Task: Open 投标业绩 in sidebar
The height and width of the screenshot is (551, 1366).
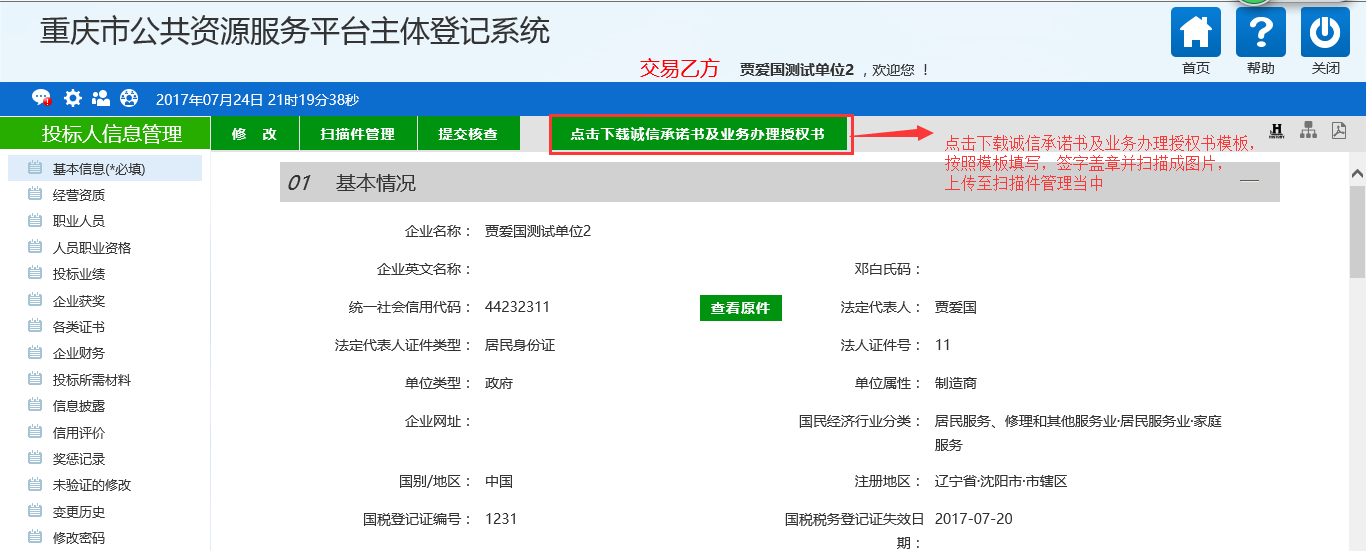Action: [x=79, y=273]
